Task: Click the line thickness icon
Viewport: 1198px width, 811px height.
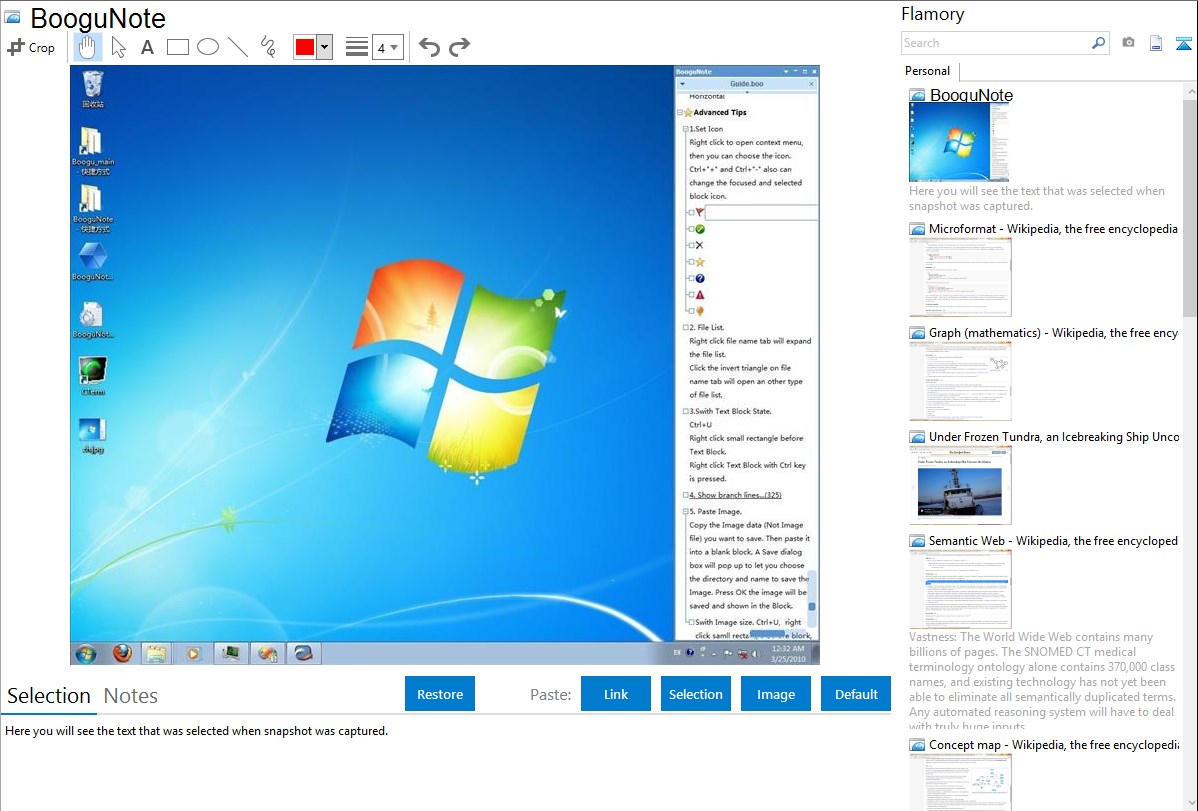Action: pos(357,47)
